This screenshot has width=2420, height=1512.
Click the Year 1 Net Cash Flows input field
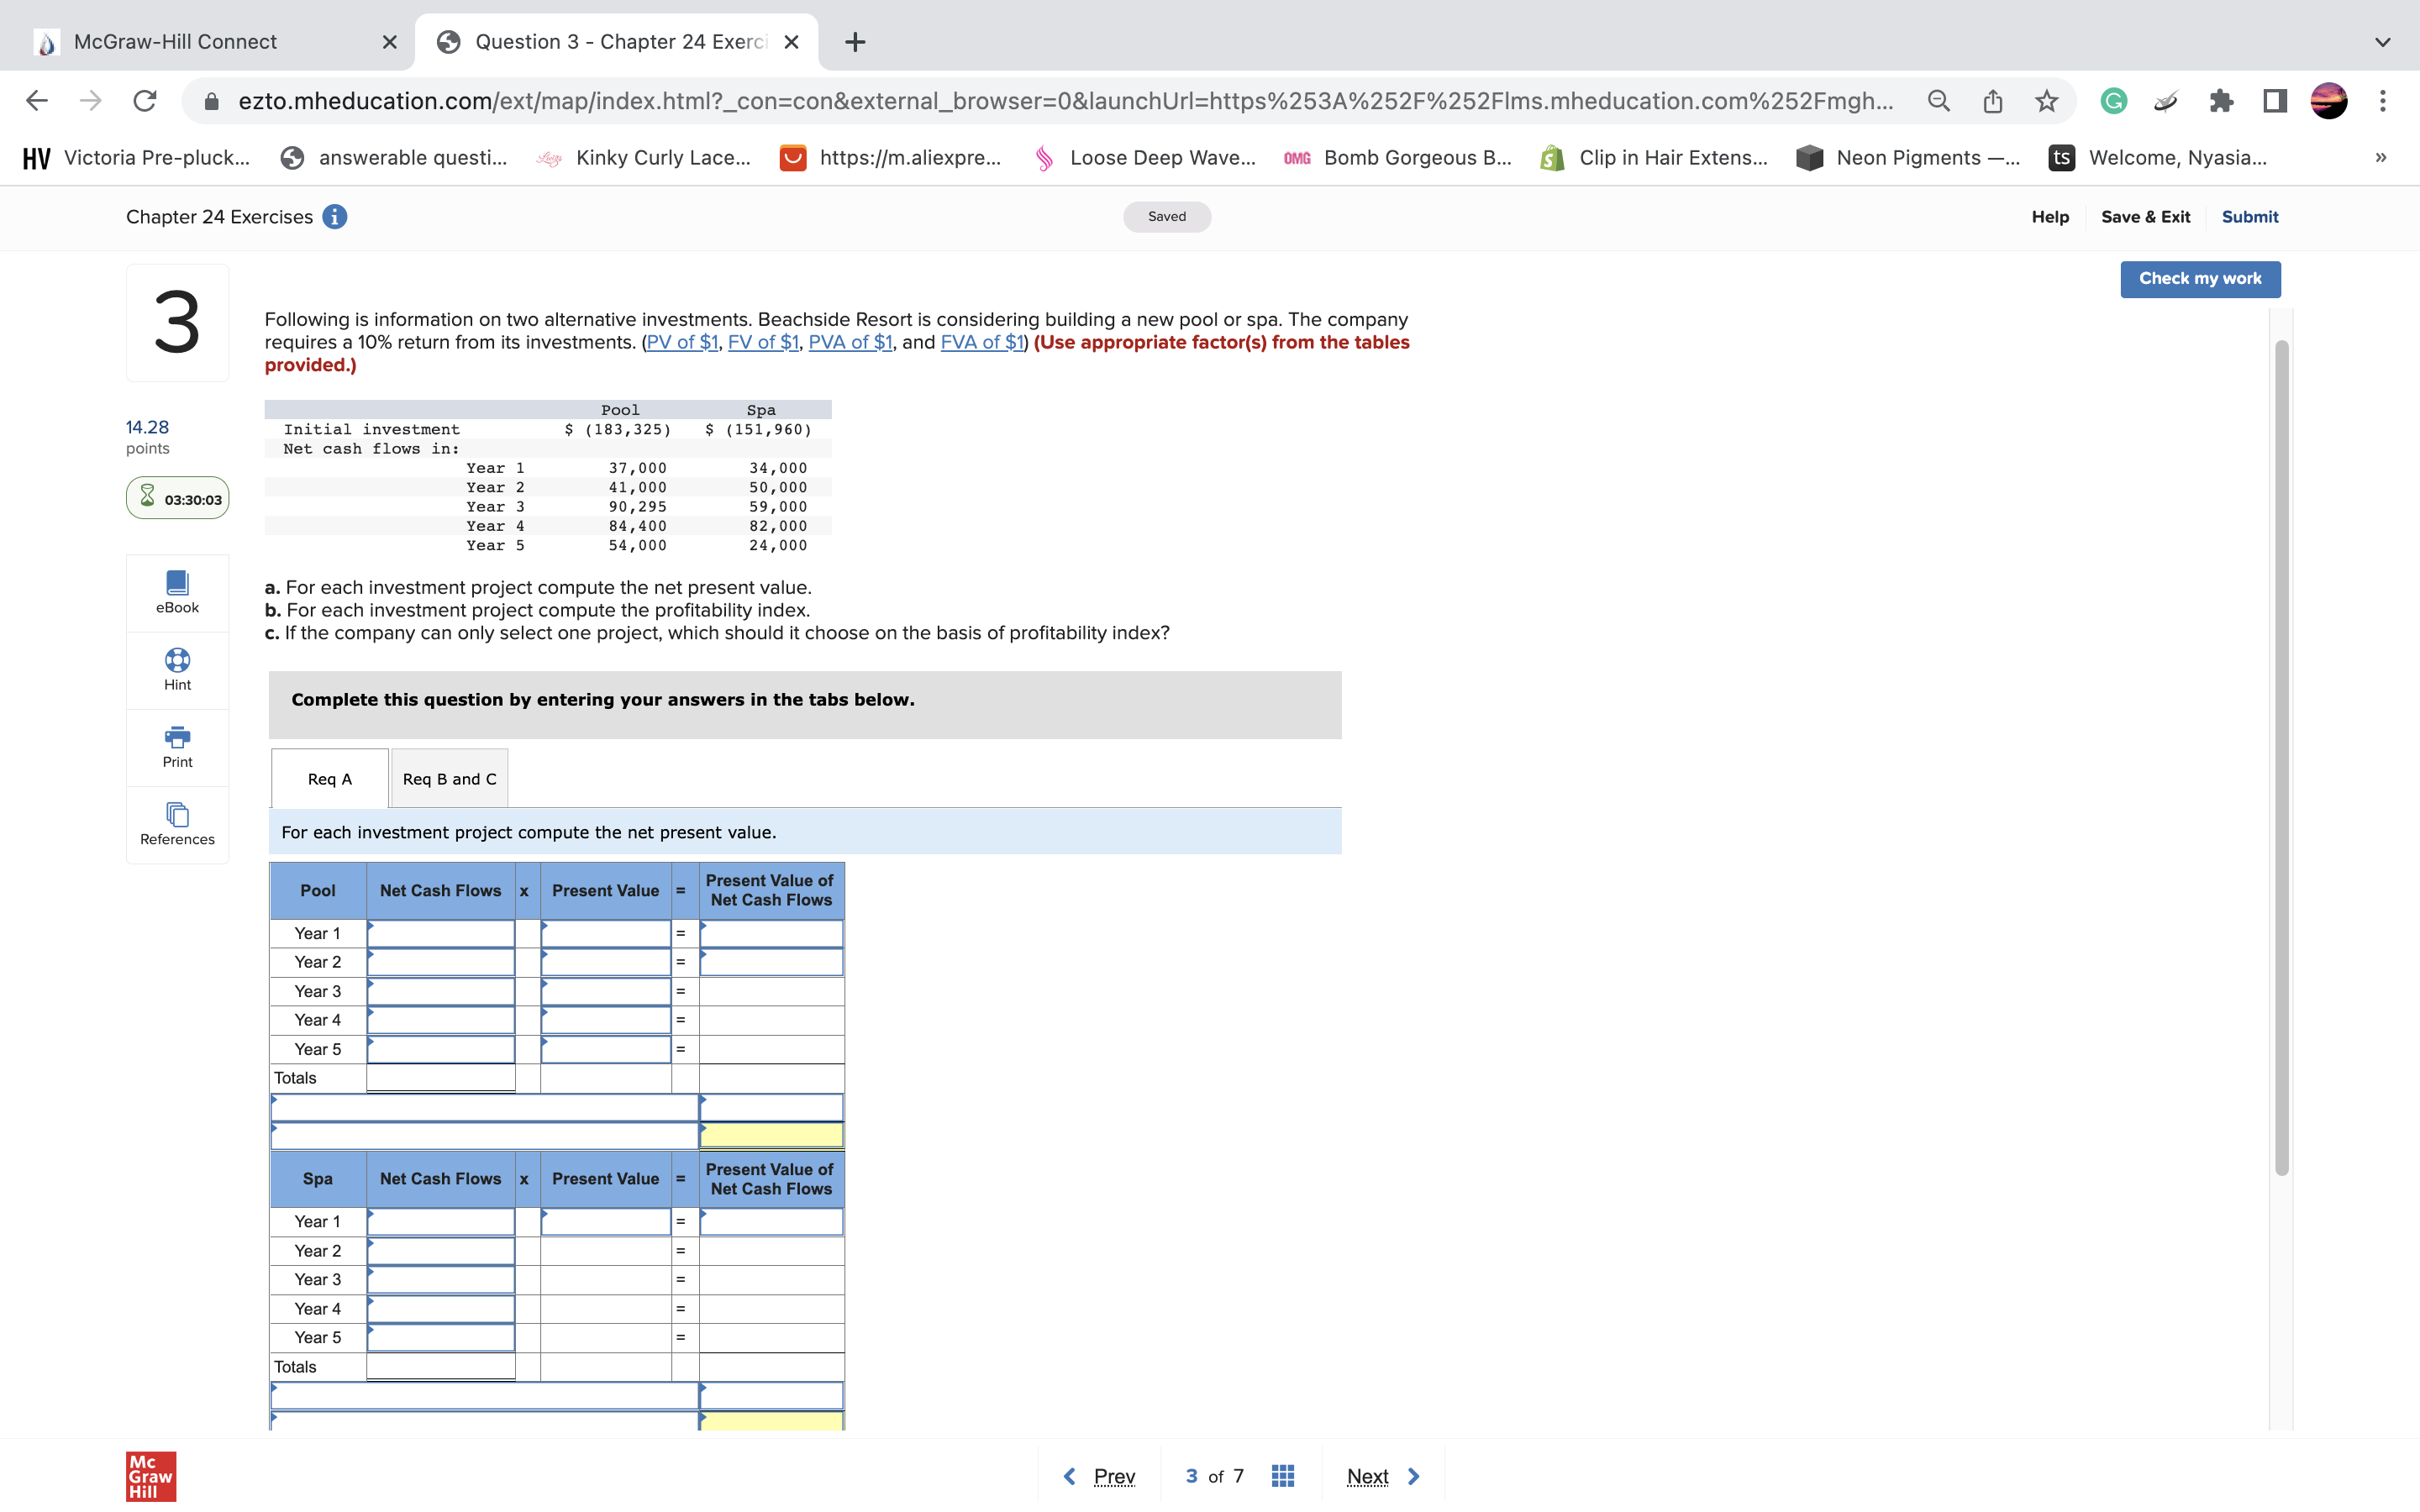[440, 932]
